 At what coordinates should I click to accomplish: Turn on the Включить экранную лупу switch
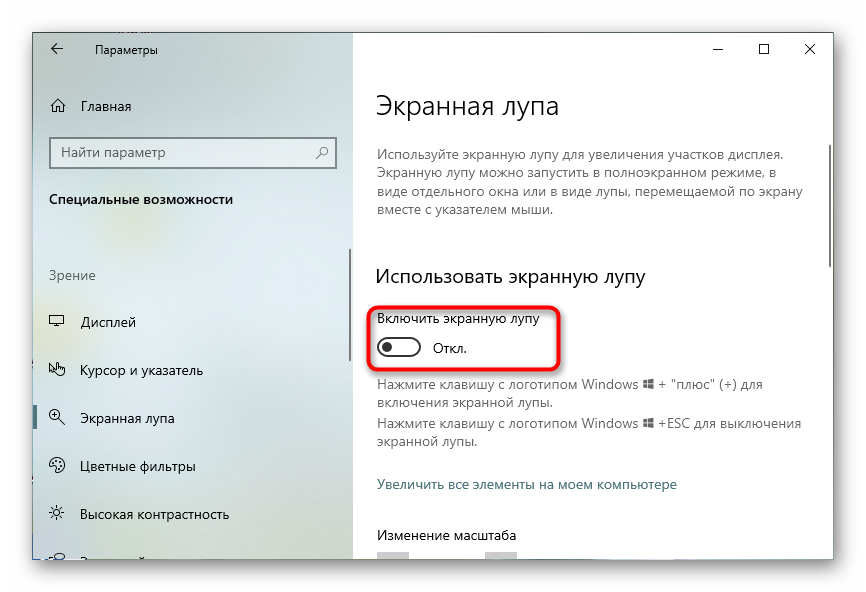click(x=399, y=348)
